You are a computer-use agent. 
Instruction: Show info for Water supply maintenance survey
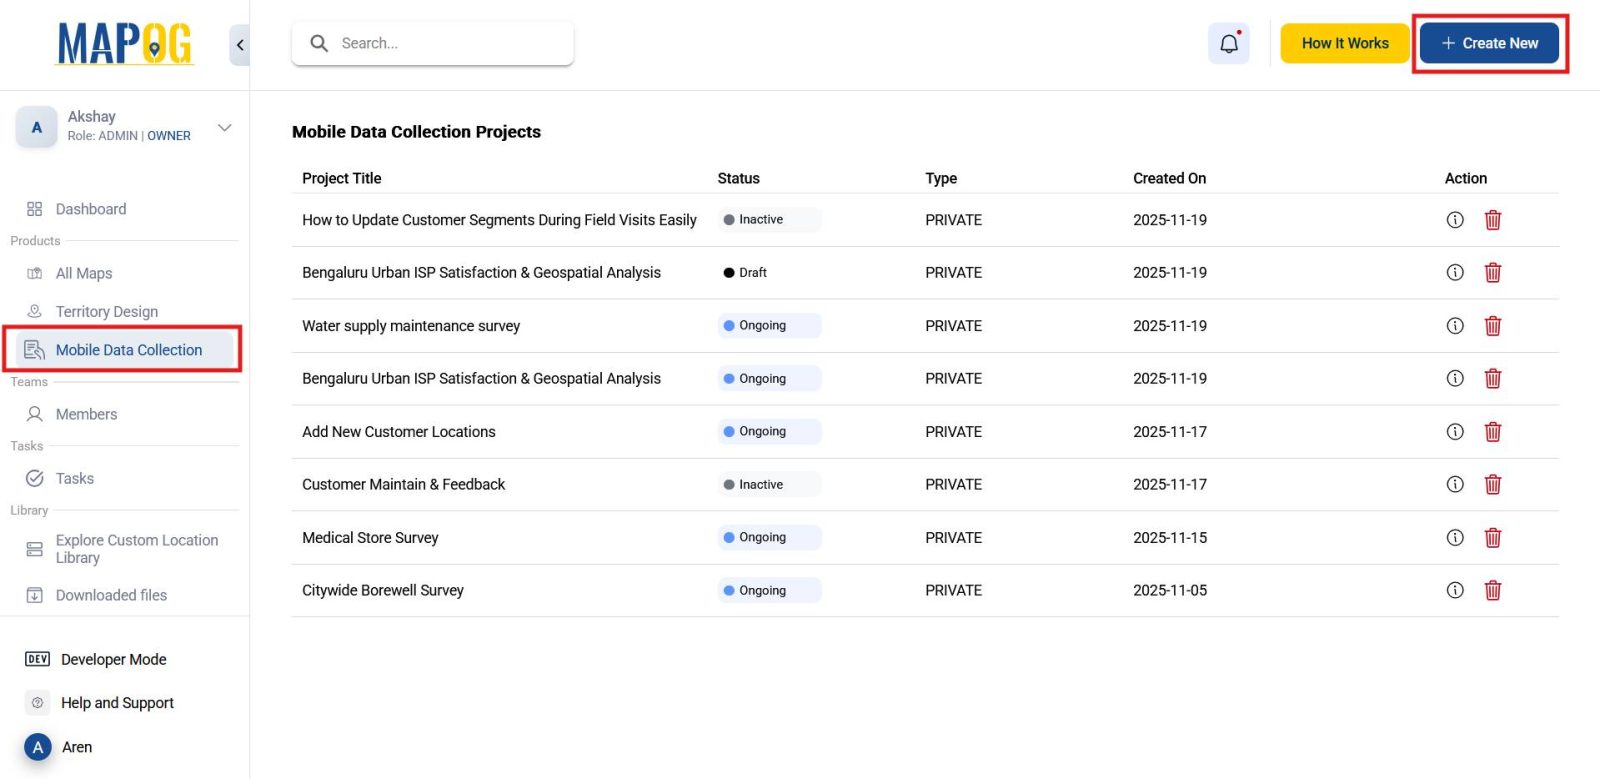tap(1455, 325)
